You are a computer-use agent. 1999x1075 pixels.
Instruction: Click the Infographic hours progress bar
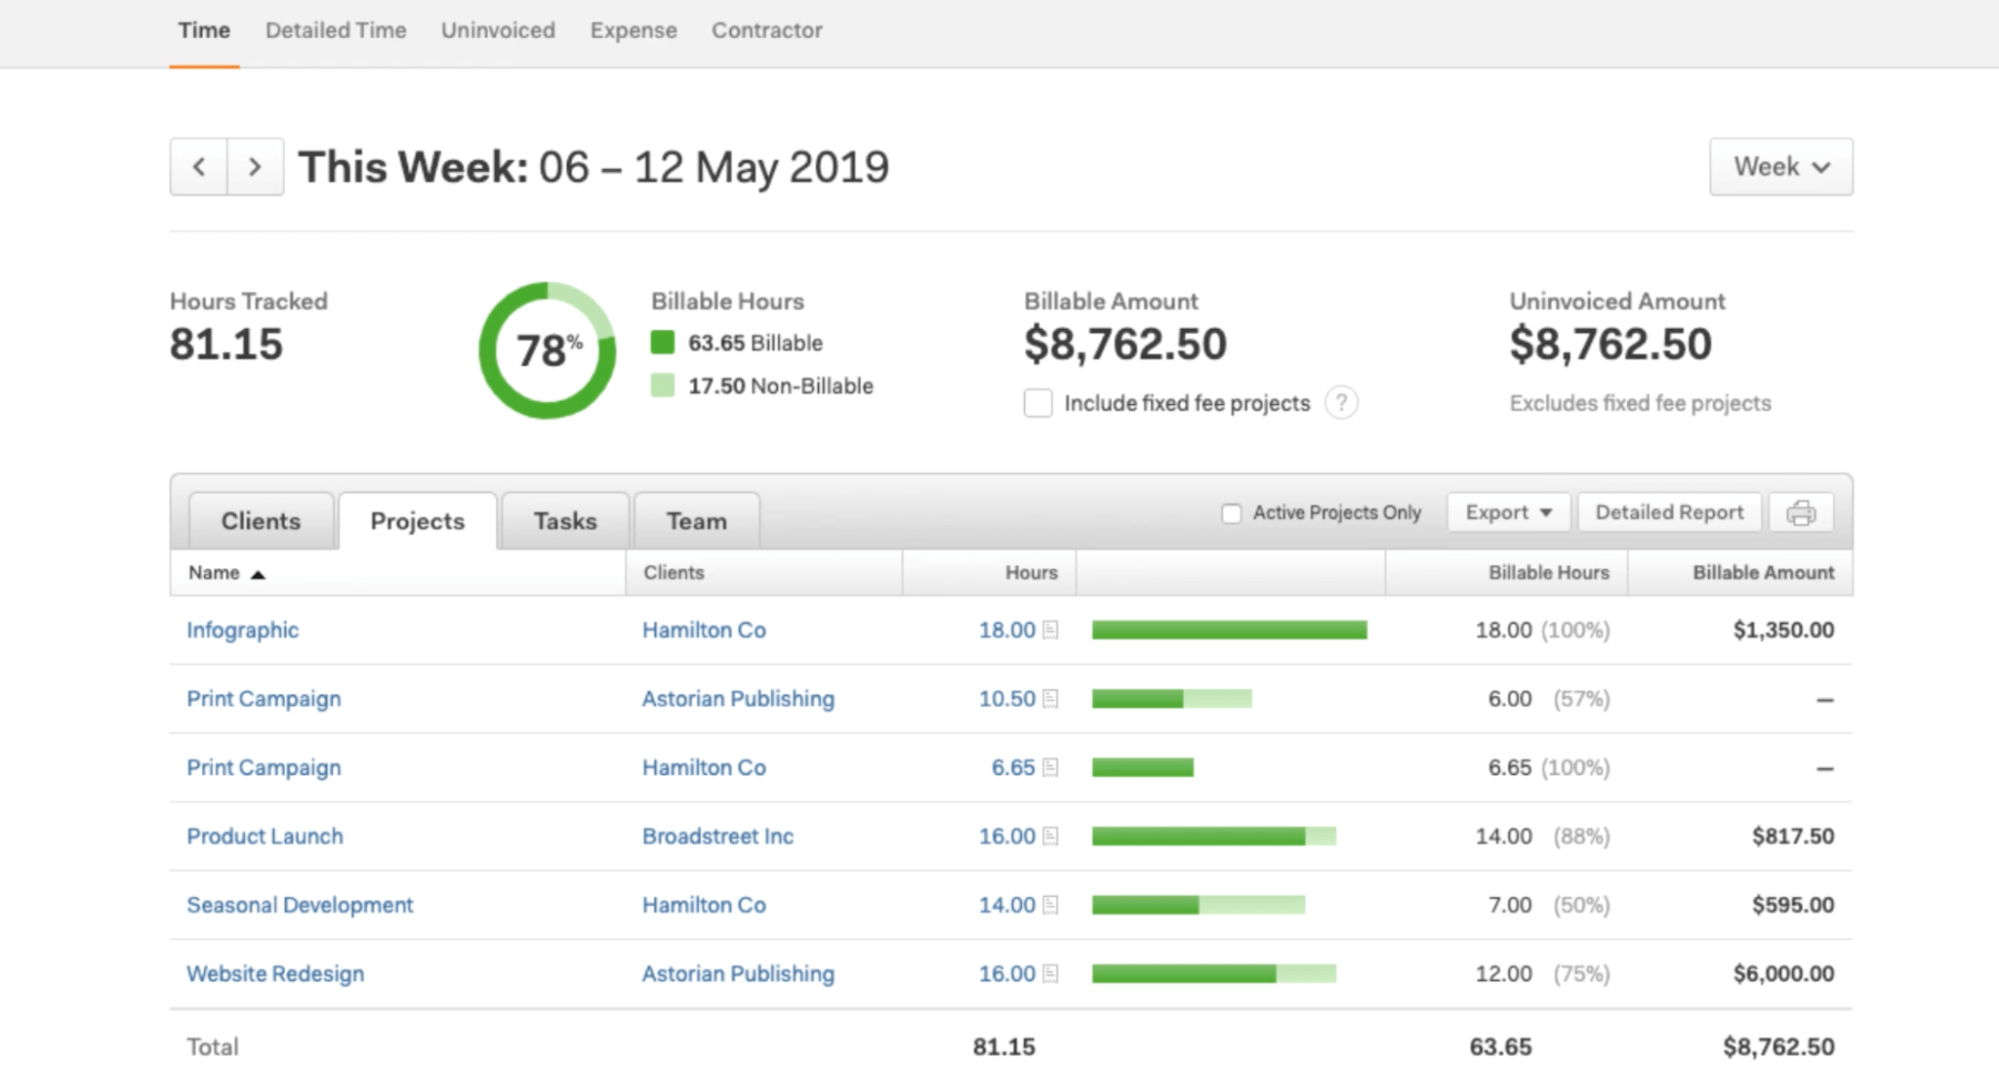tap(1229, 630)
